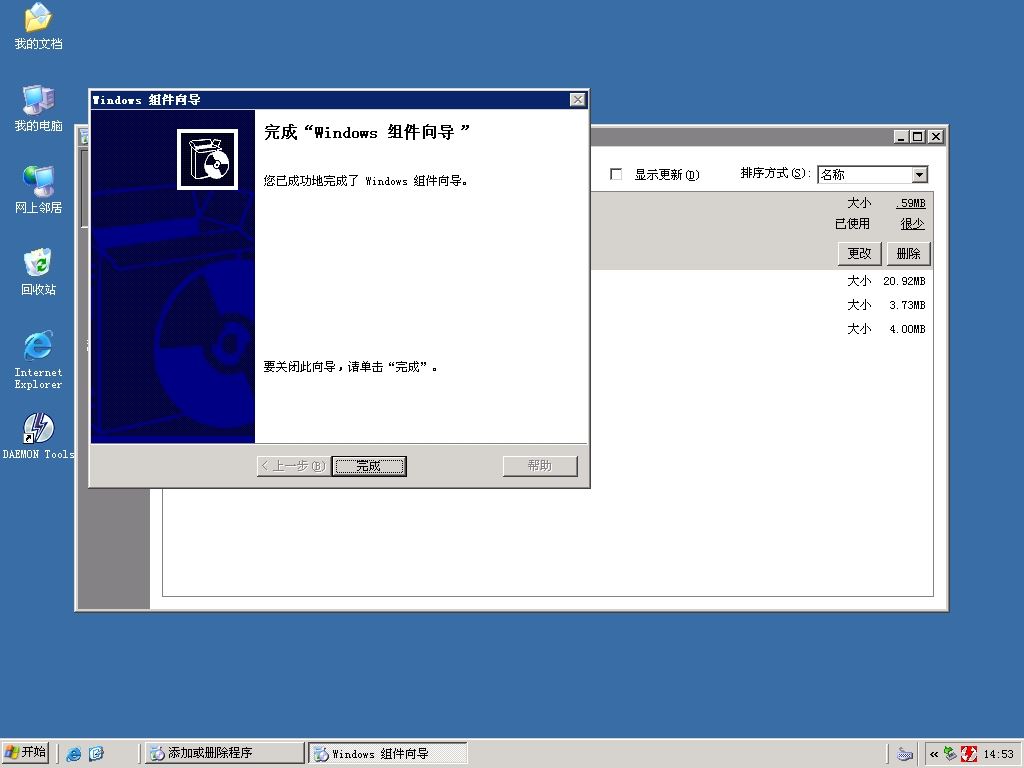Click the green network tray icon
This screenshot has height=768, width=1024.
pyautogui.click(x=950, y=754)
